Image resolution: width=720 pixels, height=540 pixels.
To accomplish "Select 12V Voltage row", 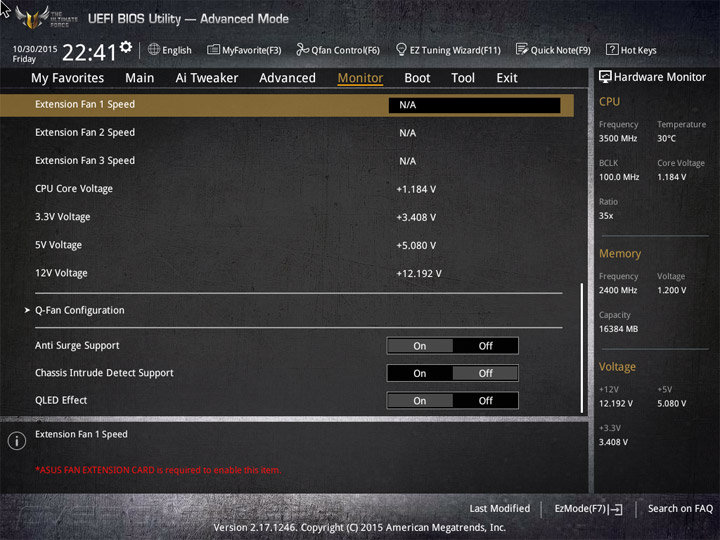I will tap(287, 273).
